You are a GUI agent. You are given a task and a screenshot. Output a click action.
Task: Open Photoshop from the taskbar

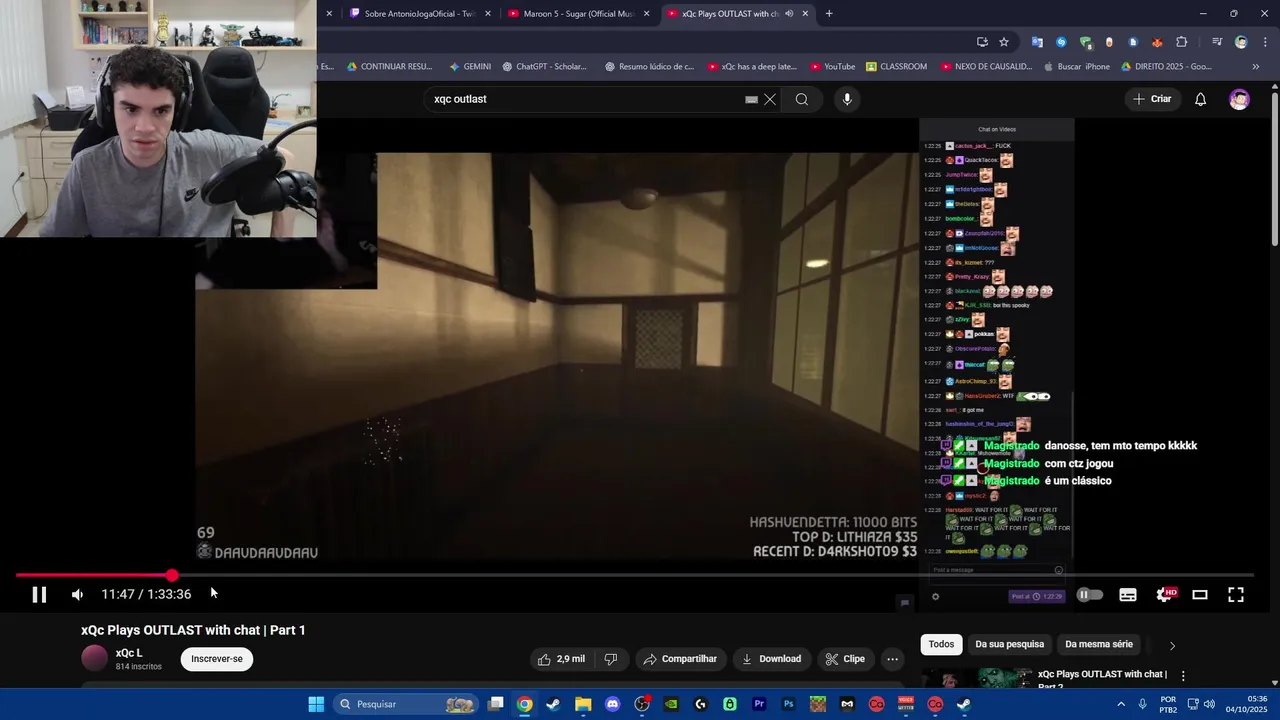click(x=788, y=704)
